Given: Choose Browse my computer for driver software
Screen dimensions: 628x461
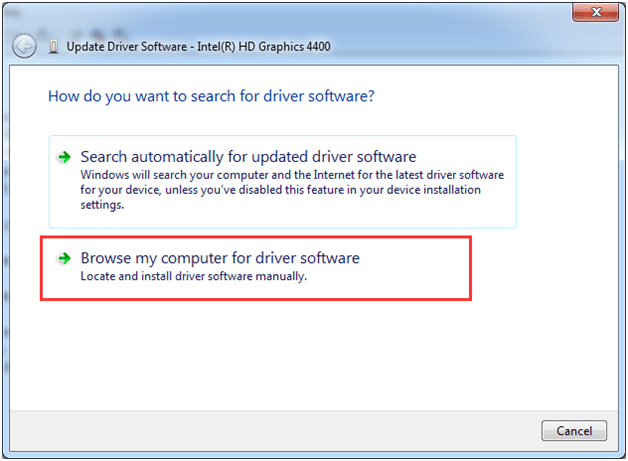Looking at the screenshot, I should (x=220, y=258).
